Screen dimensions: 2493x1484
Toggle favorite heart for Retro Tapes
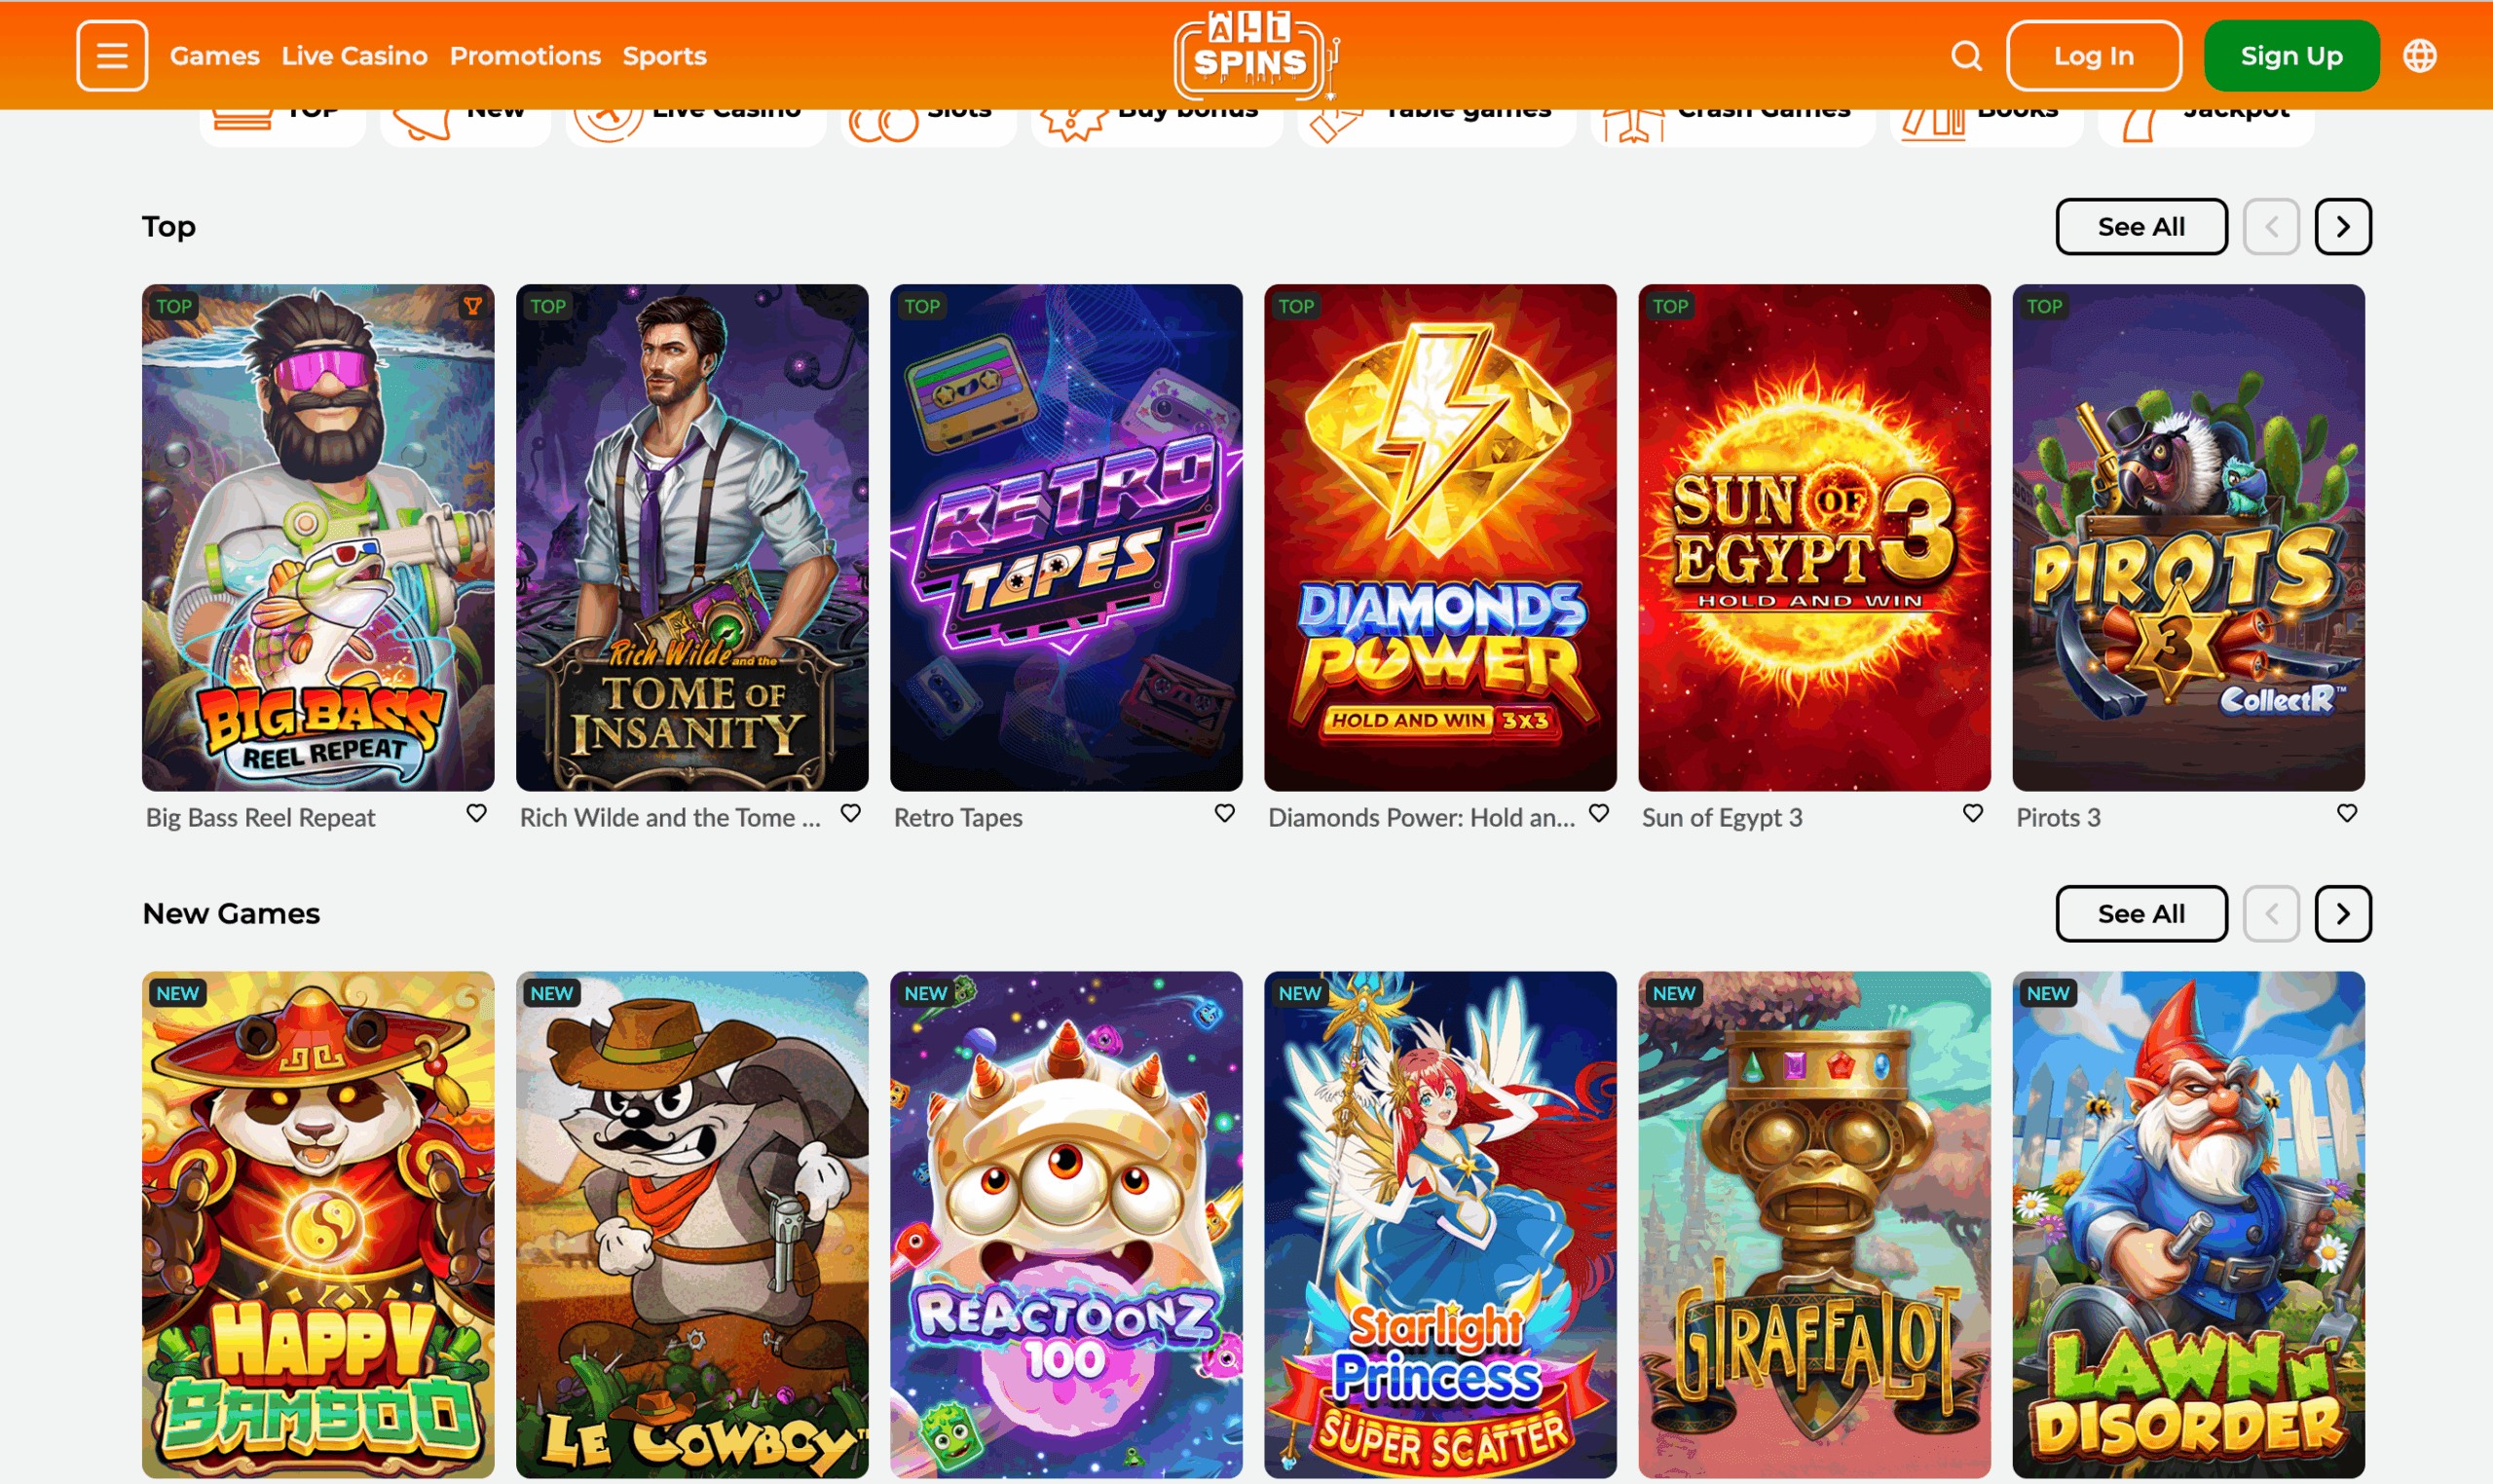(1225, 814)
